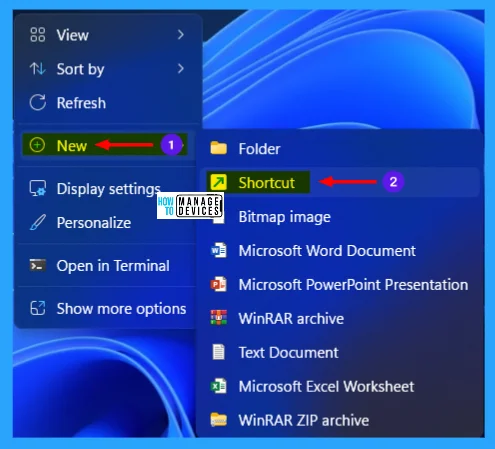Click the Excel worksheet icon
The image size is (495, 449).
click(x=219, y=386)
